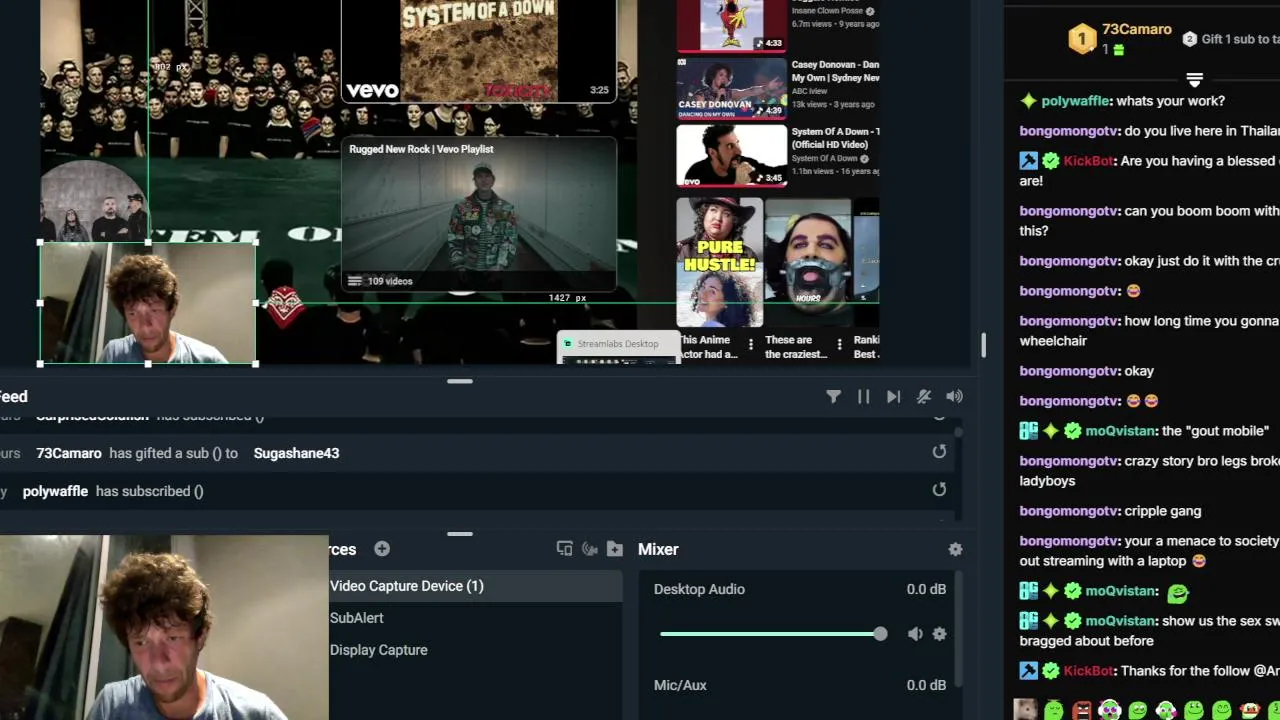Add a new source with the plus icon

(382, 549)
